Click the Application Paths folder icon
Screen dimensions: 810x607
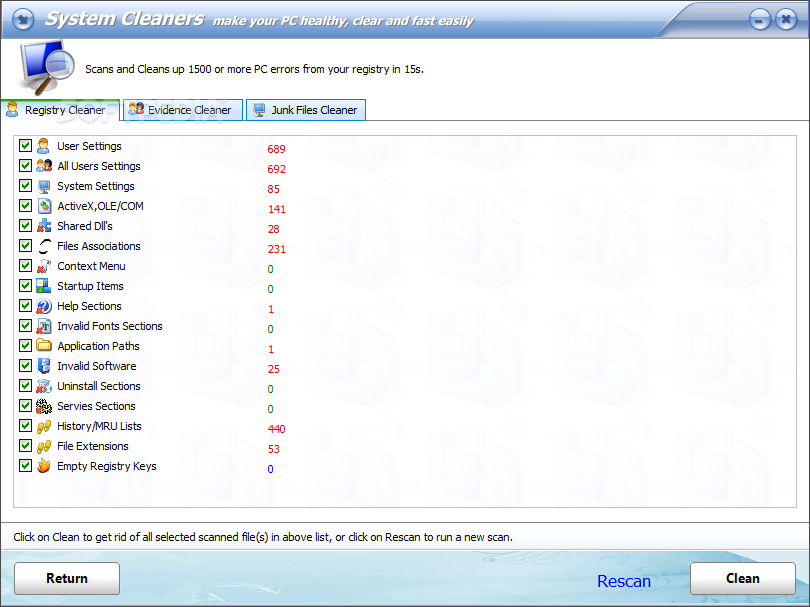coord(44,346)
